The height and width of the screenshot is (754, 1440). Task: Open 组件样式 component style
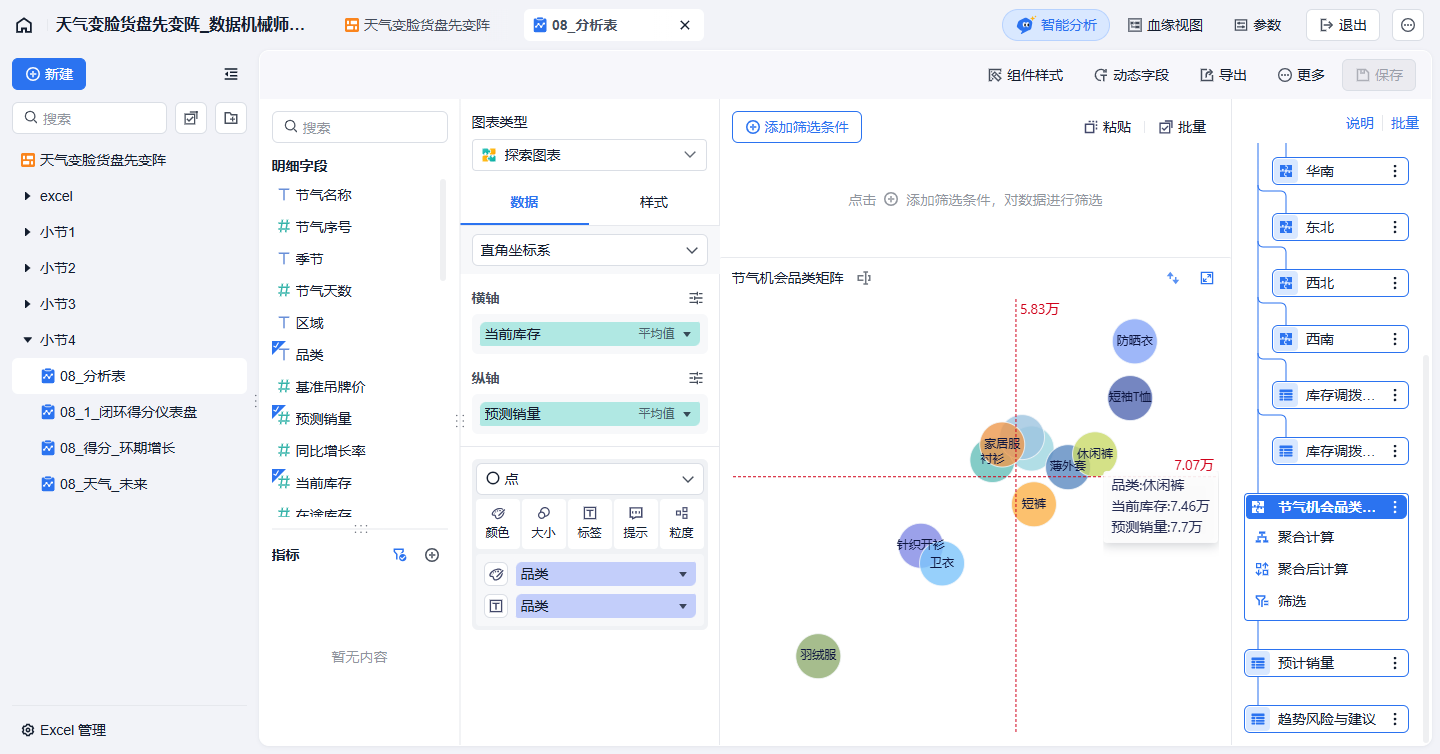tap(1025, 75)
